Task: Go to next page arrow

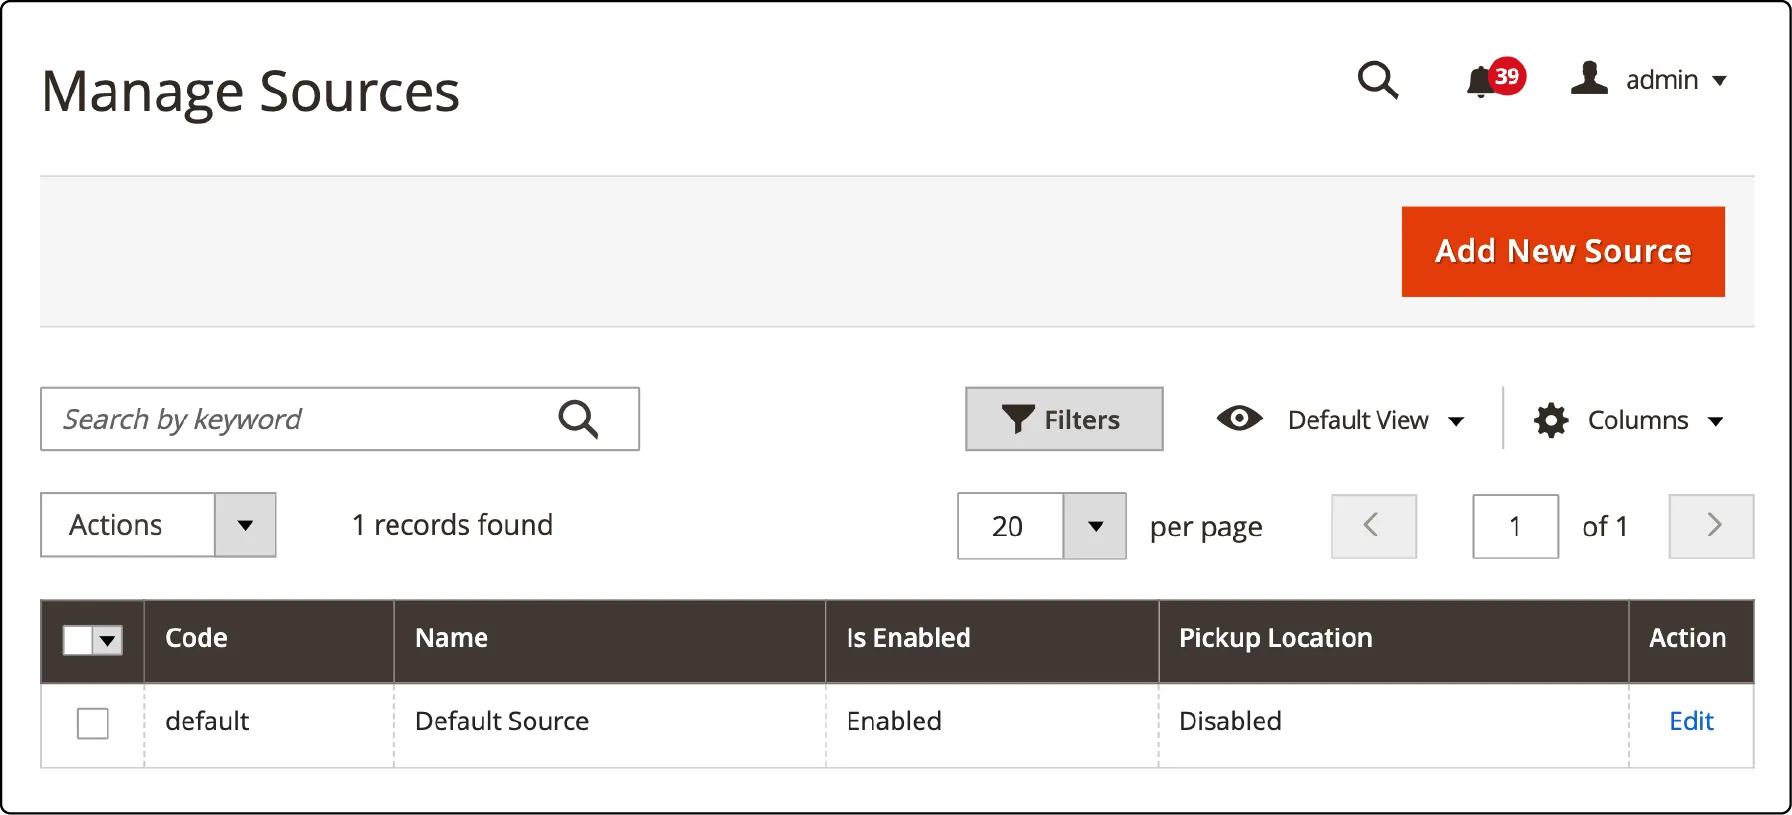Action: 1711,526
